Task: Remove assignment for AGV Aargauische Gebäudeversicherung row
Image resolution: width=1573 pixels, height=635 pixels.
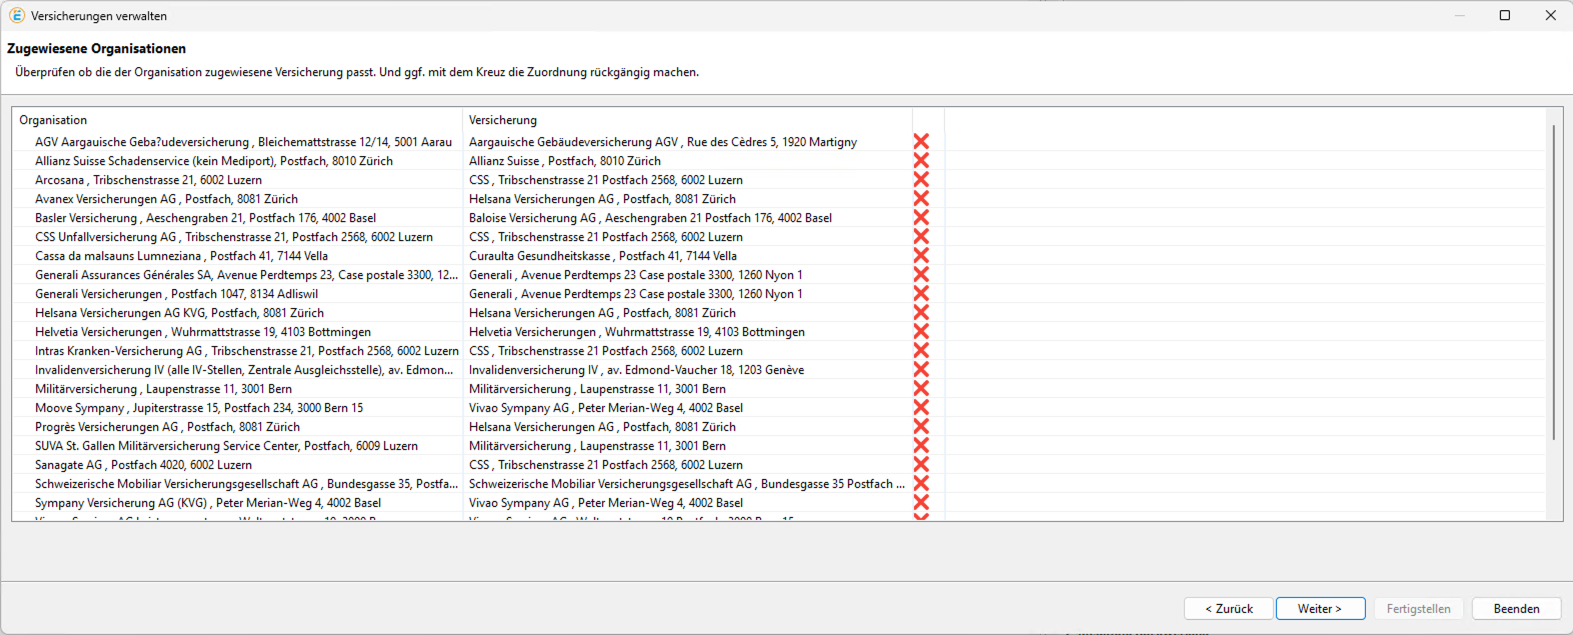Action: [921, 142]
